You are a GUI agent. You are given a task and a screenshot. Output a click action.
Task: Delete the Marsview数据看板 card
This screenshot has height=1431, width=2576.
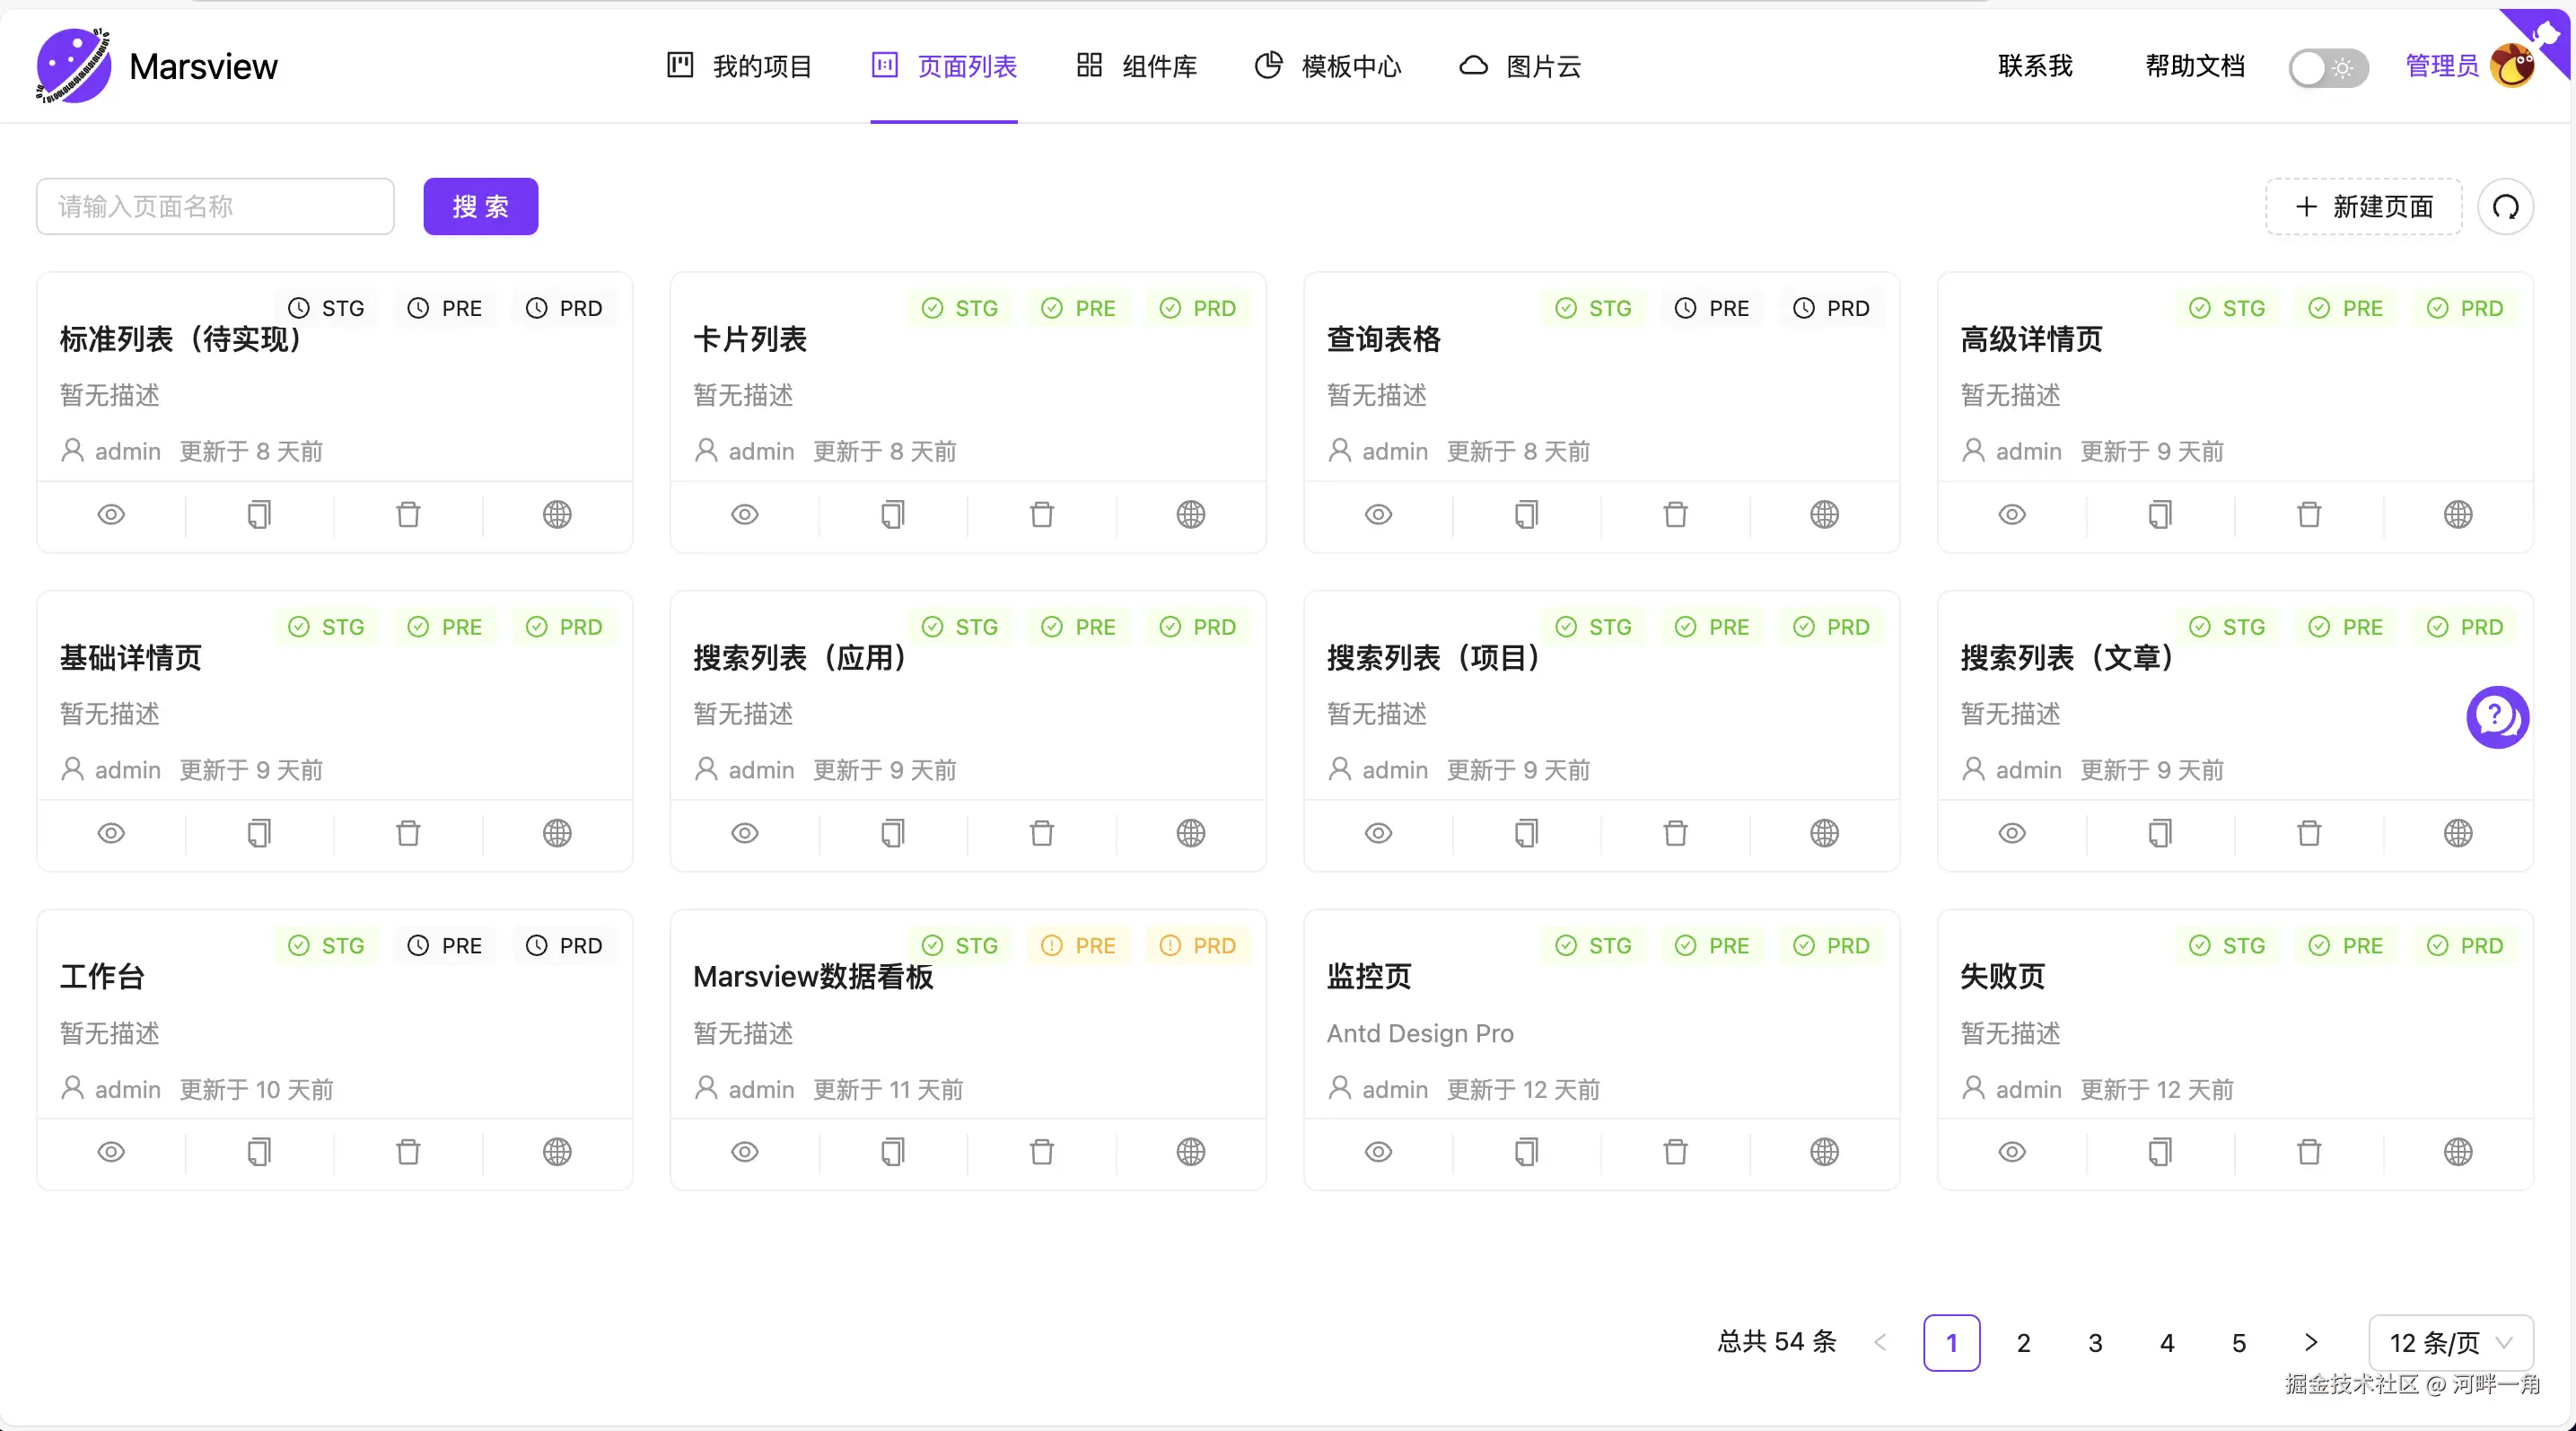[1041, 1152]
